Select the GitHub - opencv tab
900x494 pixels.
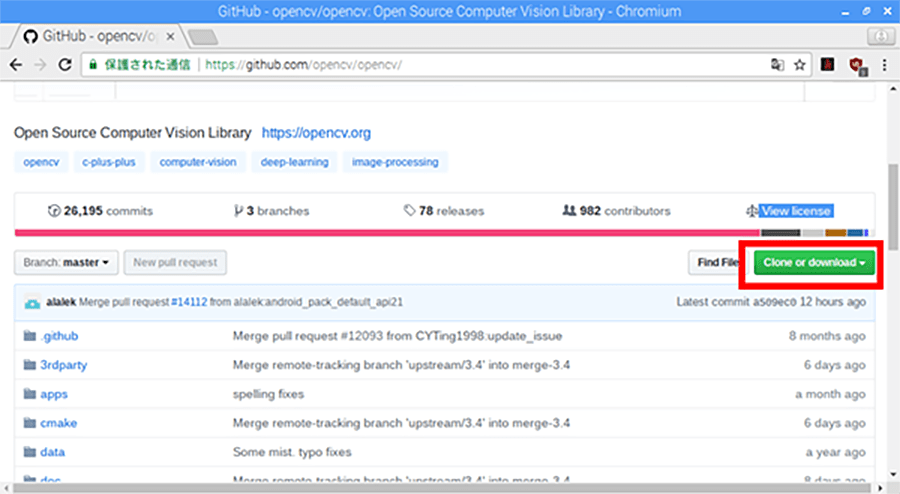pyautogui.click(x=99, y=36)
